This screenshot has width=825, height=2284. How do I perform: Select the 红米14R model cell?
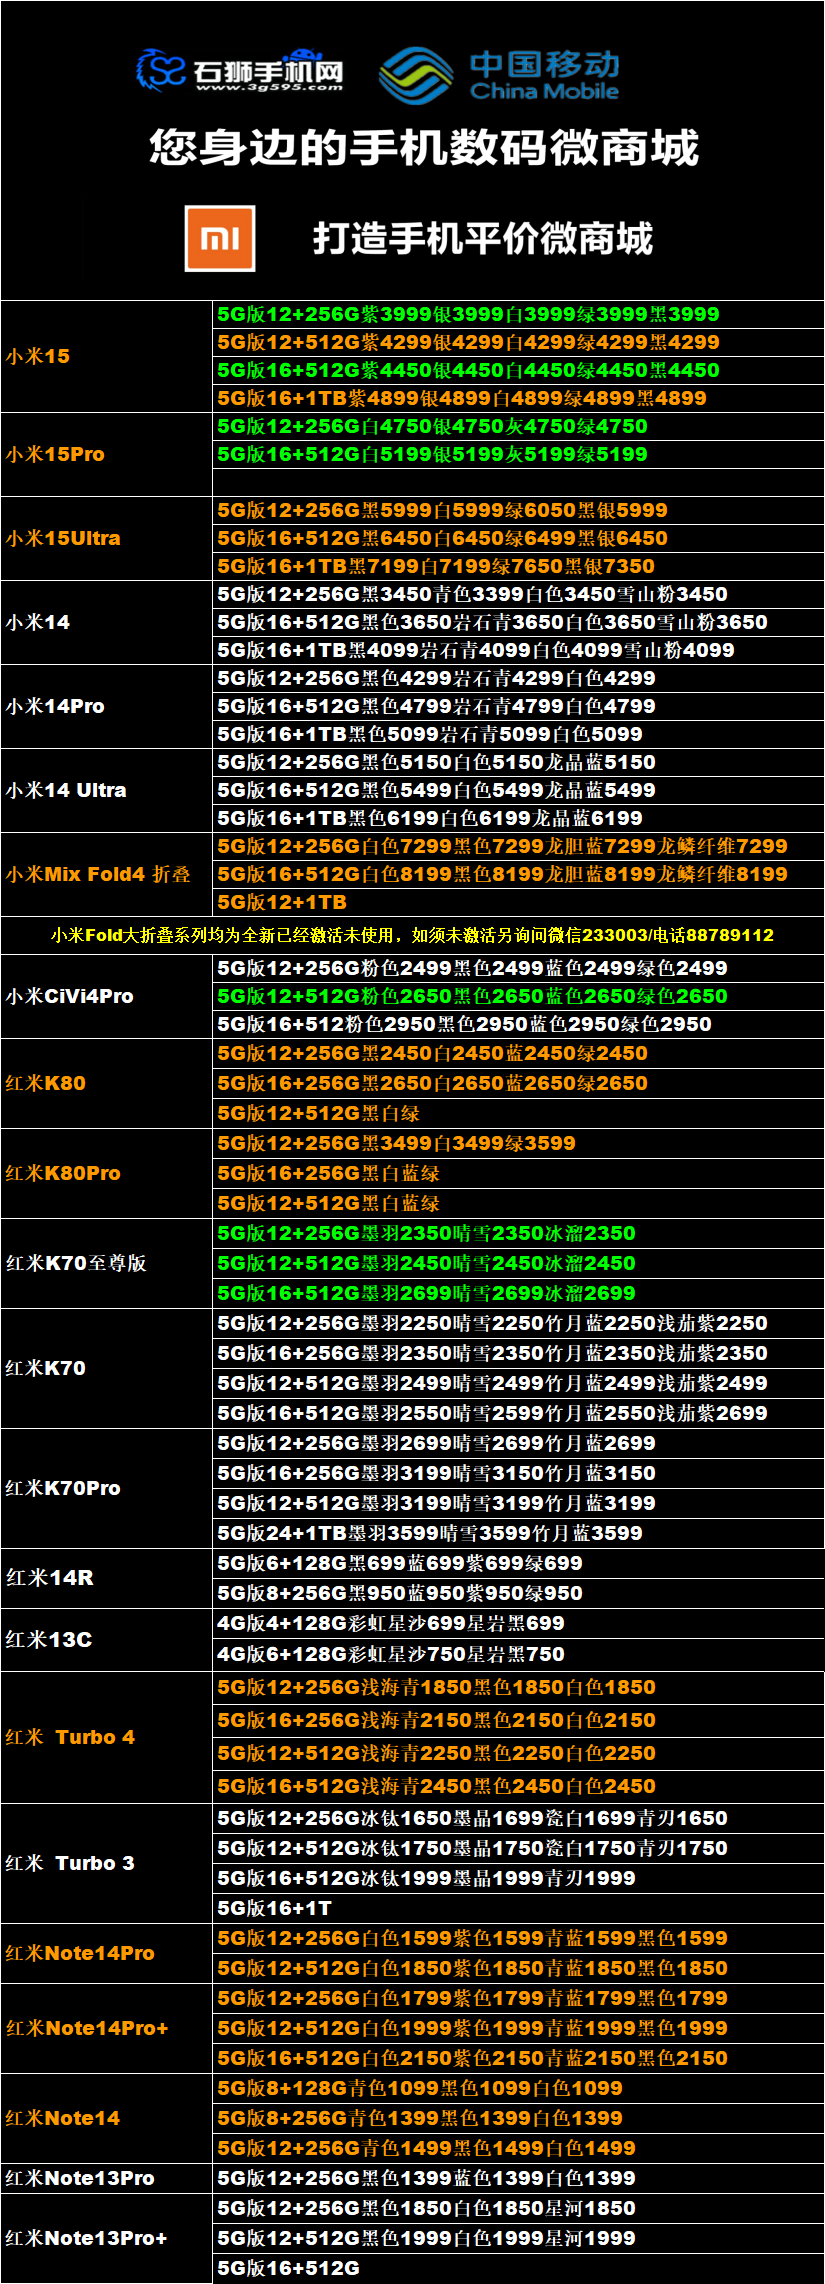click(107, 1578)
